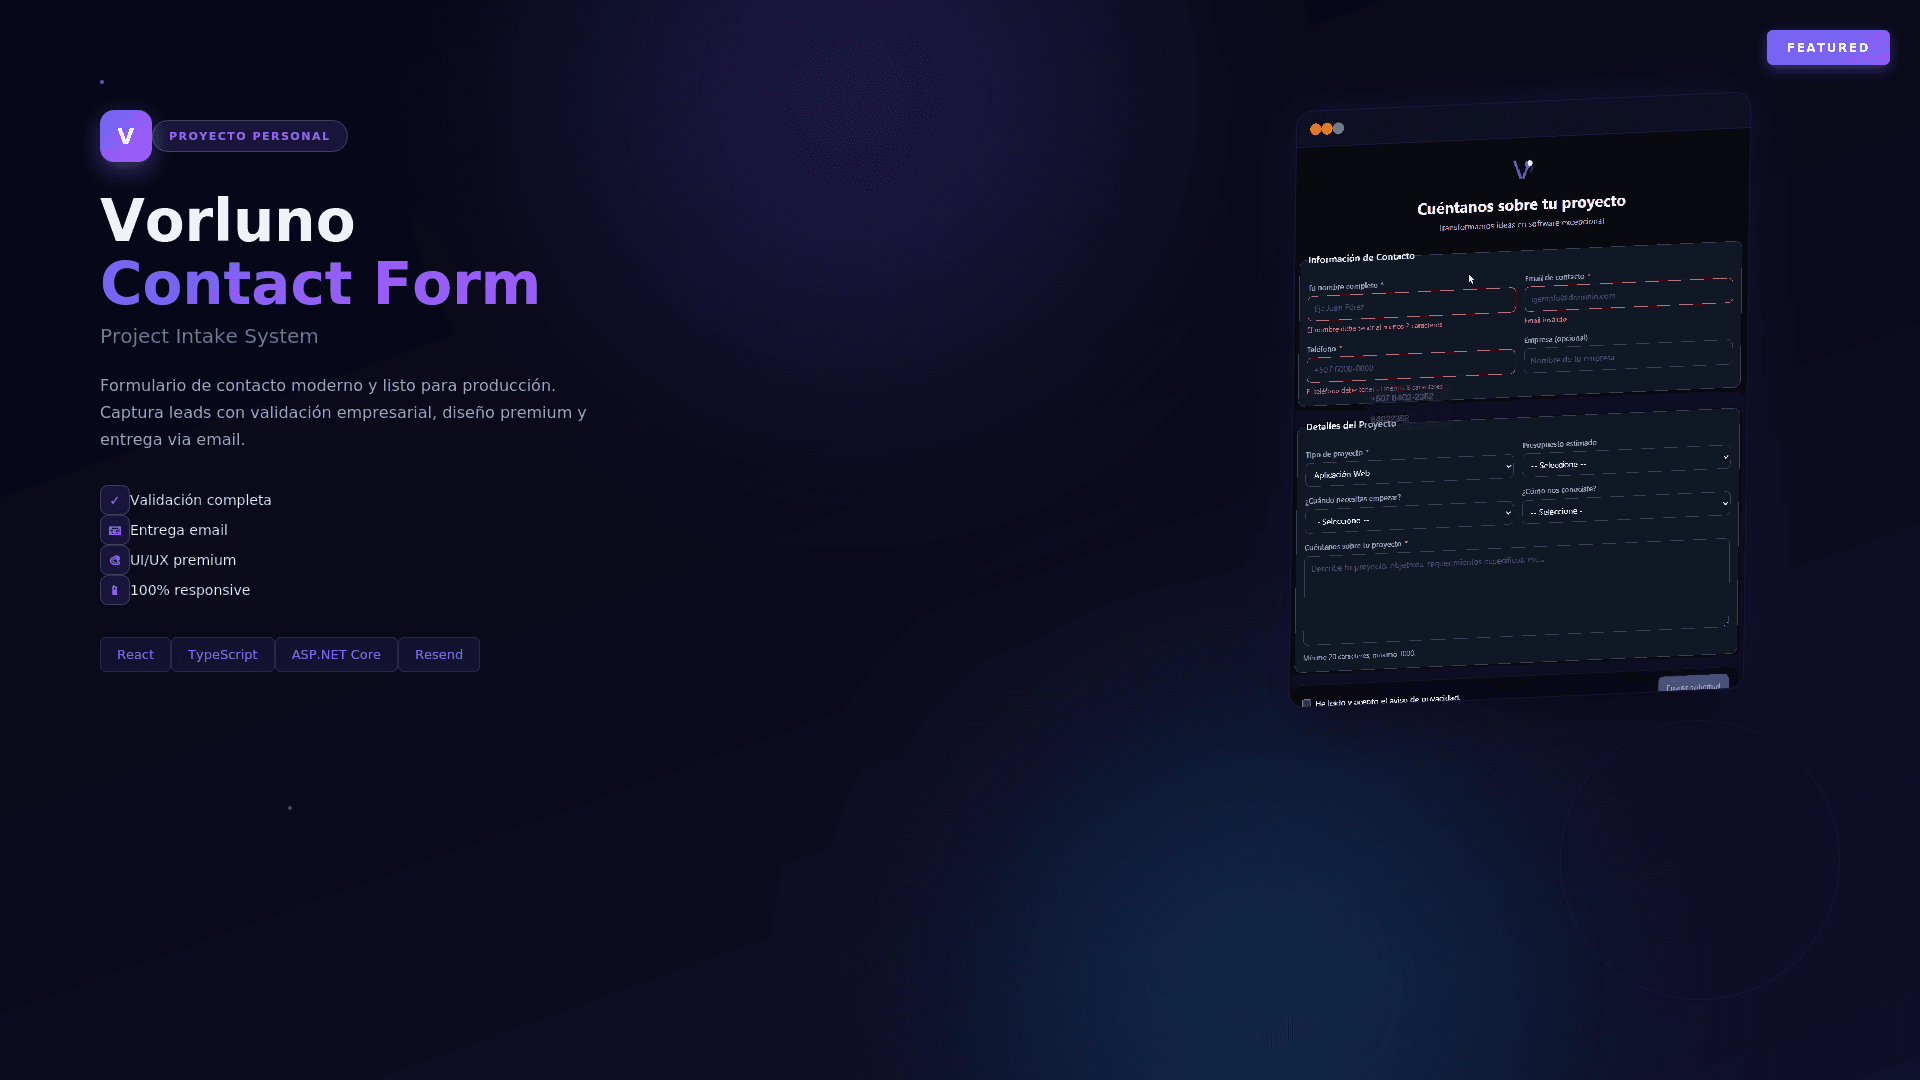Check the aviso de privacidad checkbox

coord(1306,703)
